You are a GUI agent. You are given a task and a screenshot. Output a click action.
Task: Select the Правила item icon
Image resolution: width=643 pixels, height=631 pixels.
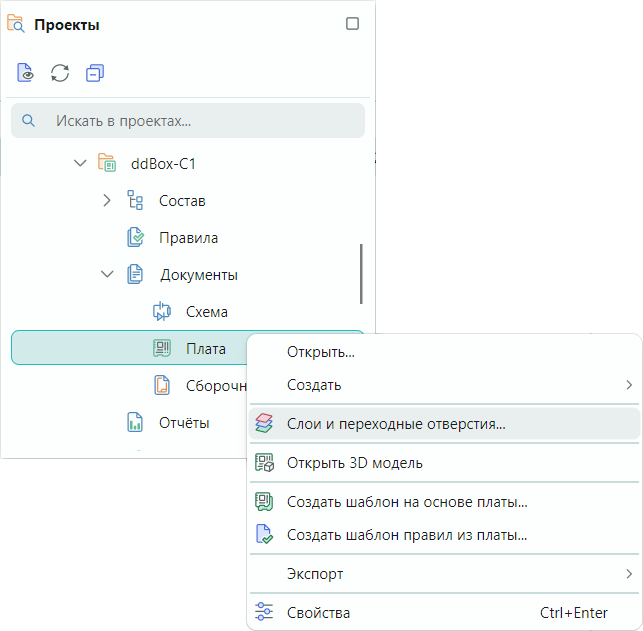135,238
